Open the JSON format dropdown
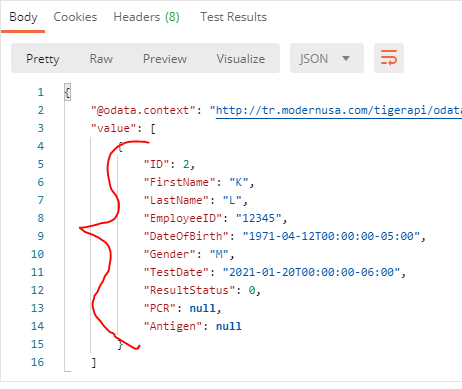The width and height of the screenshot is (462, 389). tap(327, 58)
